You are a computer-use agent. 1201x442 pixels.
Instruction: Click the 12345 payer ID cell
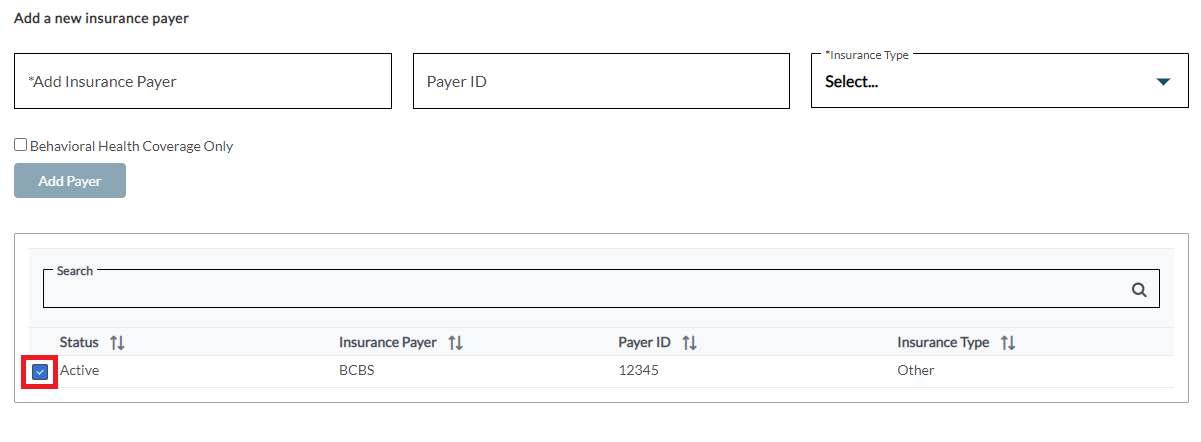click(638, 371)
